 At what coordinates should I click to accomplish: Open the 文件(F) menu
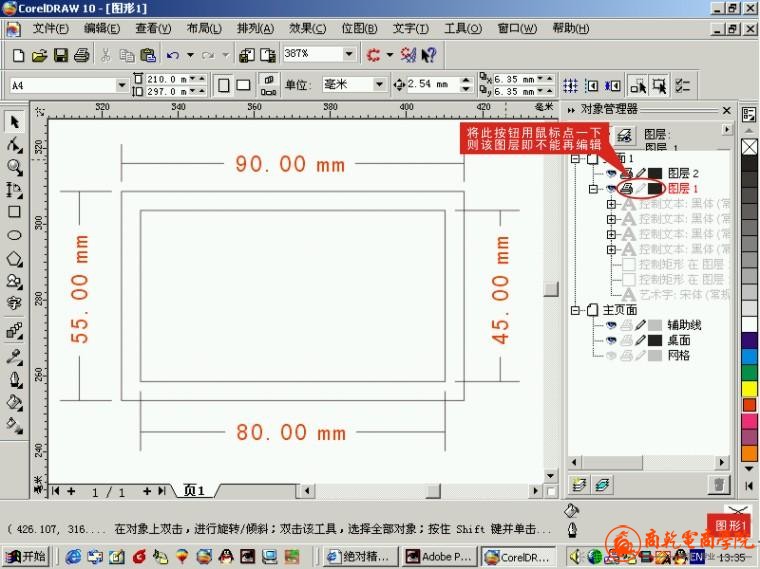coord(50,29)
